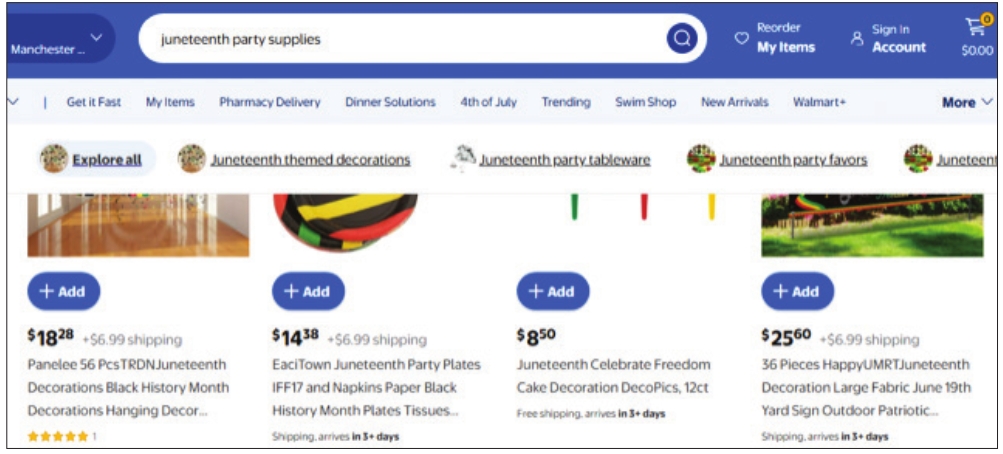This screenshot has height=454, width=1003.
Task: Expand the More navigation dropdown
Action: (967, 102)
